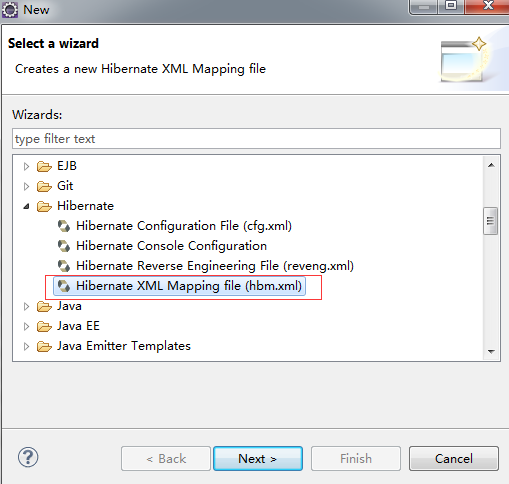Click the Hibernate XML Mapping file icon
The image size is (509, 484).
[64, 286]
